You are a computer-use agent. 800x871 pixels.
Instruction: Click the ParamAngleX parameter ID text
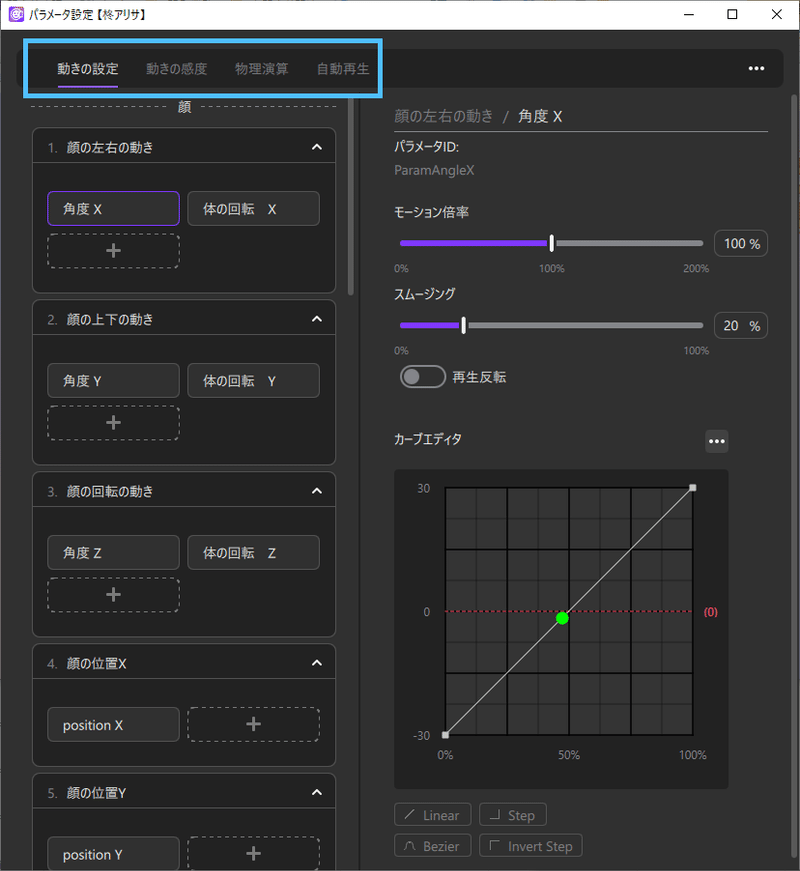pyautogui.click(x=434, y=170)
